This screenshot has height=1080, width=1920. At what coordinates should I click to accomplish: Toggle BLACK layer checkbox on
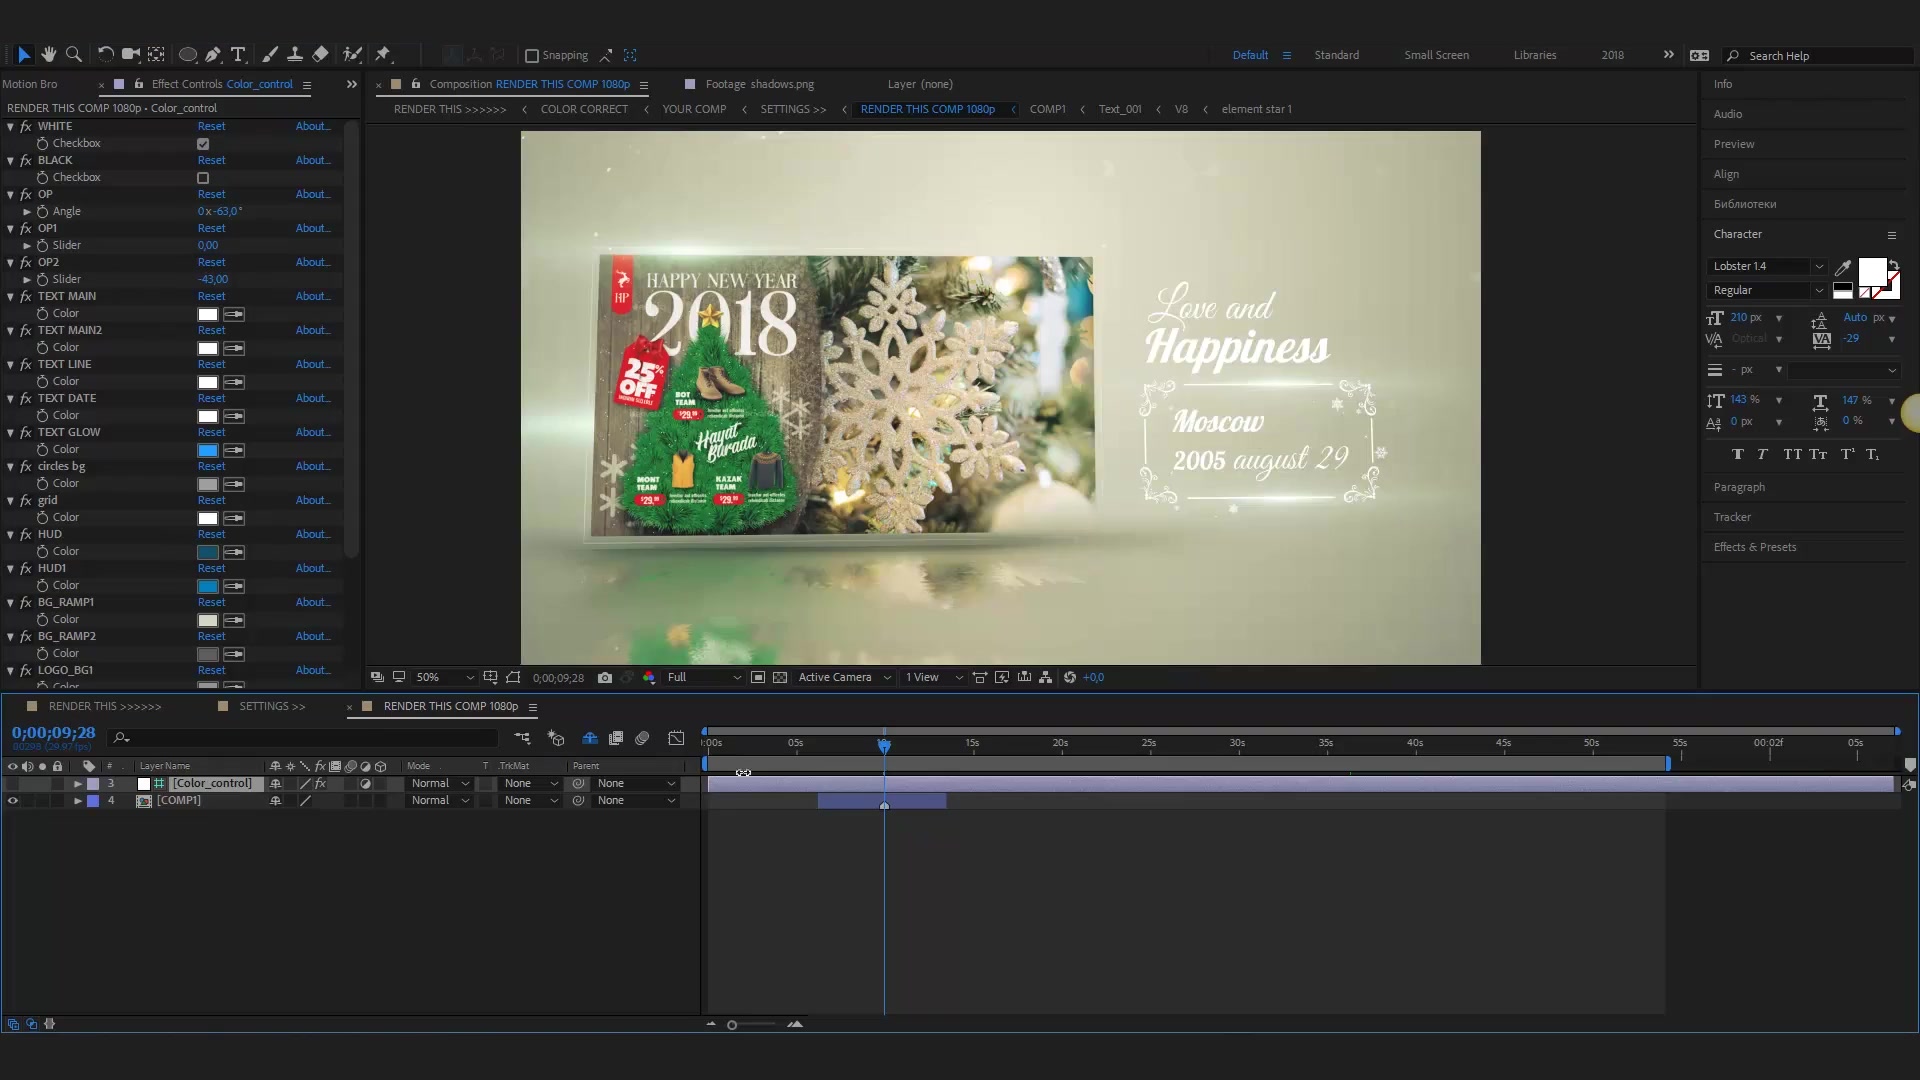click(x=203, y=177)
